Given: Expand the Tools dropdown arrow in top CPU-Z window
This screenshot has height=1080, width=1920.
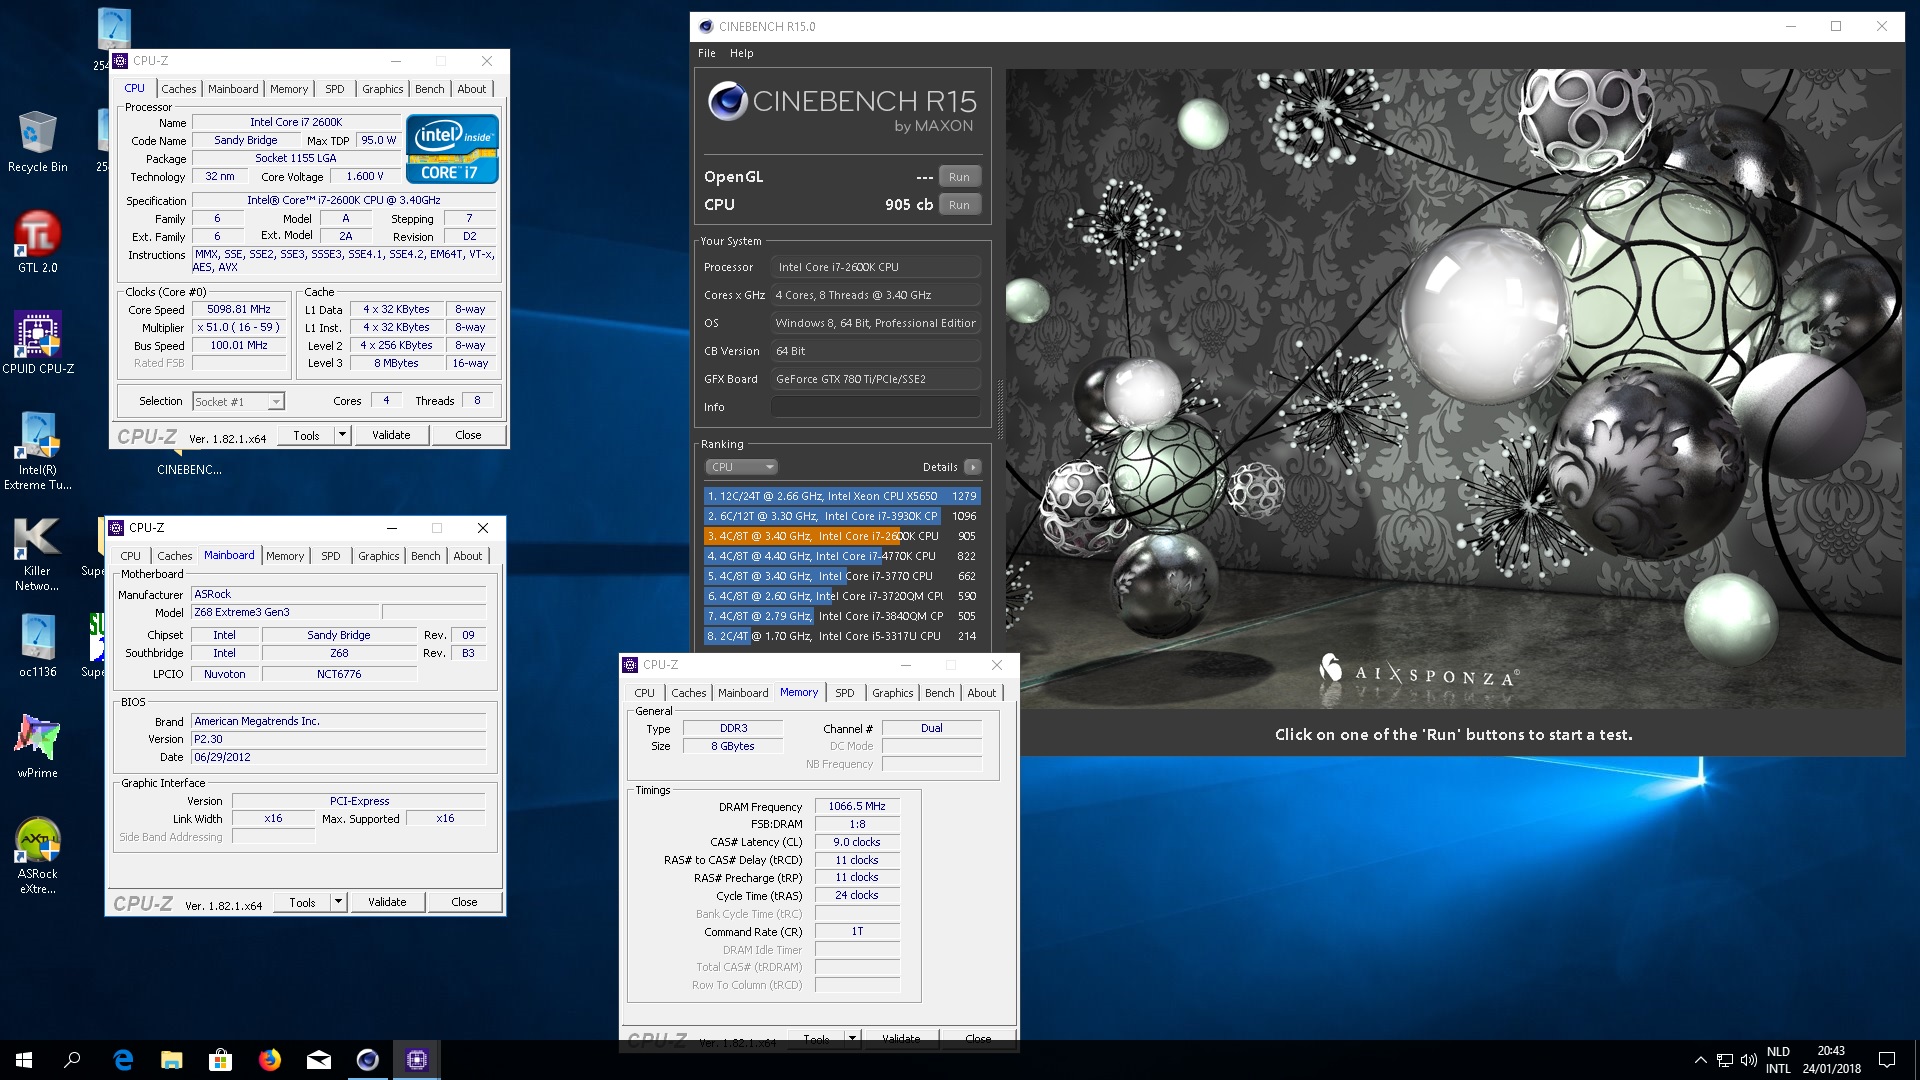Looking at the screenshot, I should point(342,435).
